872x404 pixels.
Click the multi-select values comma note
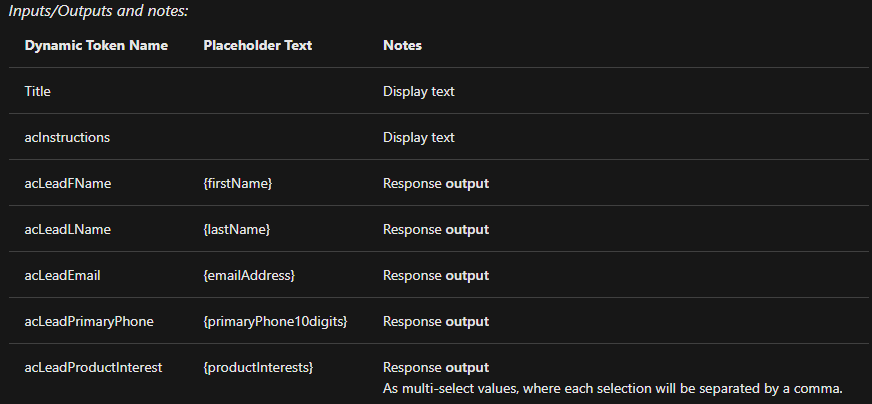613,388
